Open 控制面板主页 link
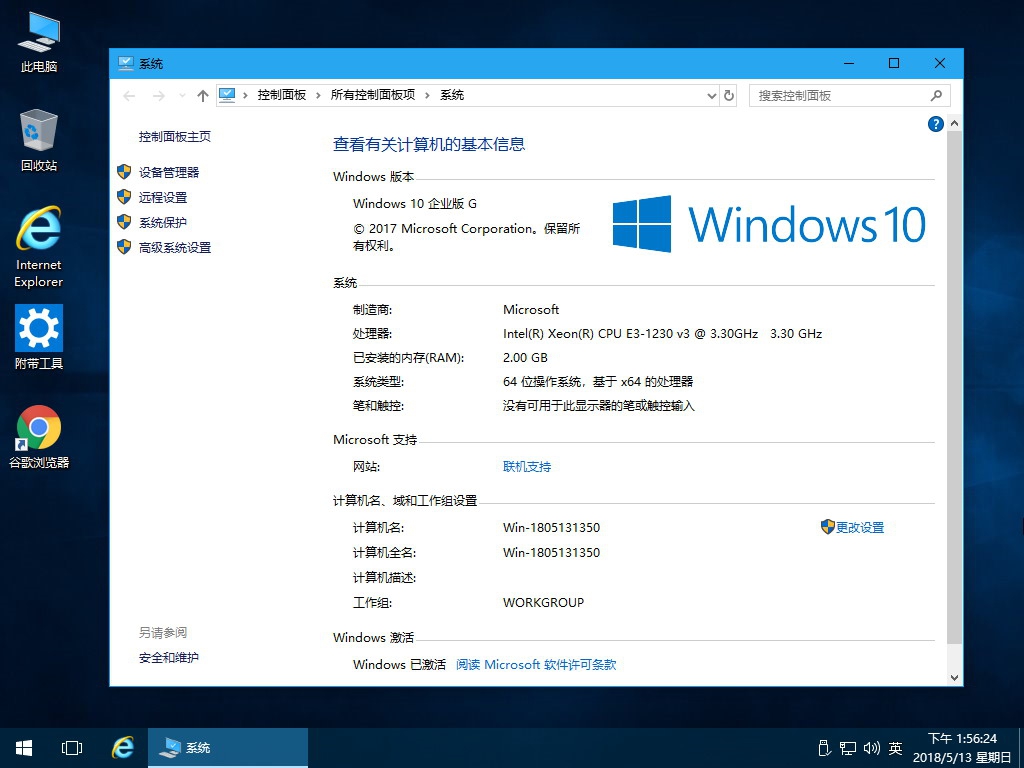Viewport: 1024px width, 768px height. click(x=174, y=136)
